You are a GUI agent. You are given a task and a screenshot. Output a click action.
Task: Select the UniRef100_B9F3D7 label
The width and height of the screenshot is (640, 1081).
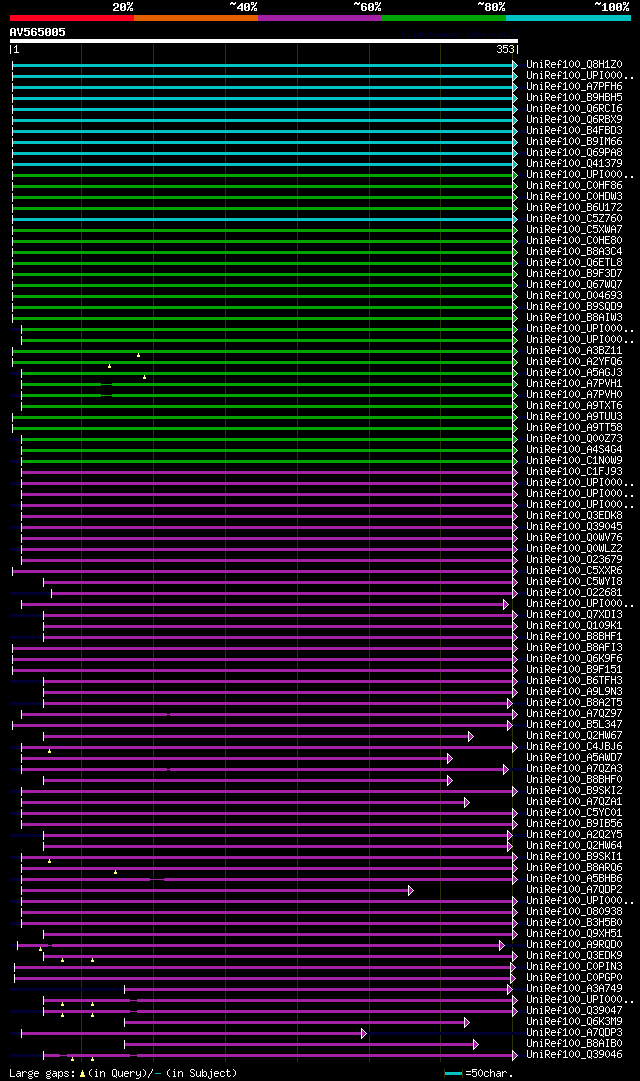point(574,274)
